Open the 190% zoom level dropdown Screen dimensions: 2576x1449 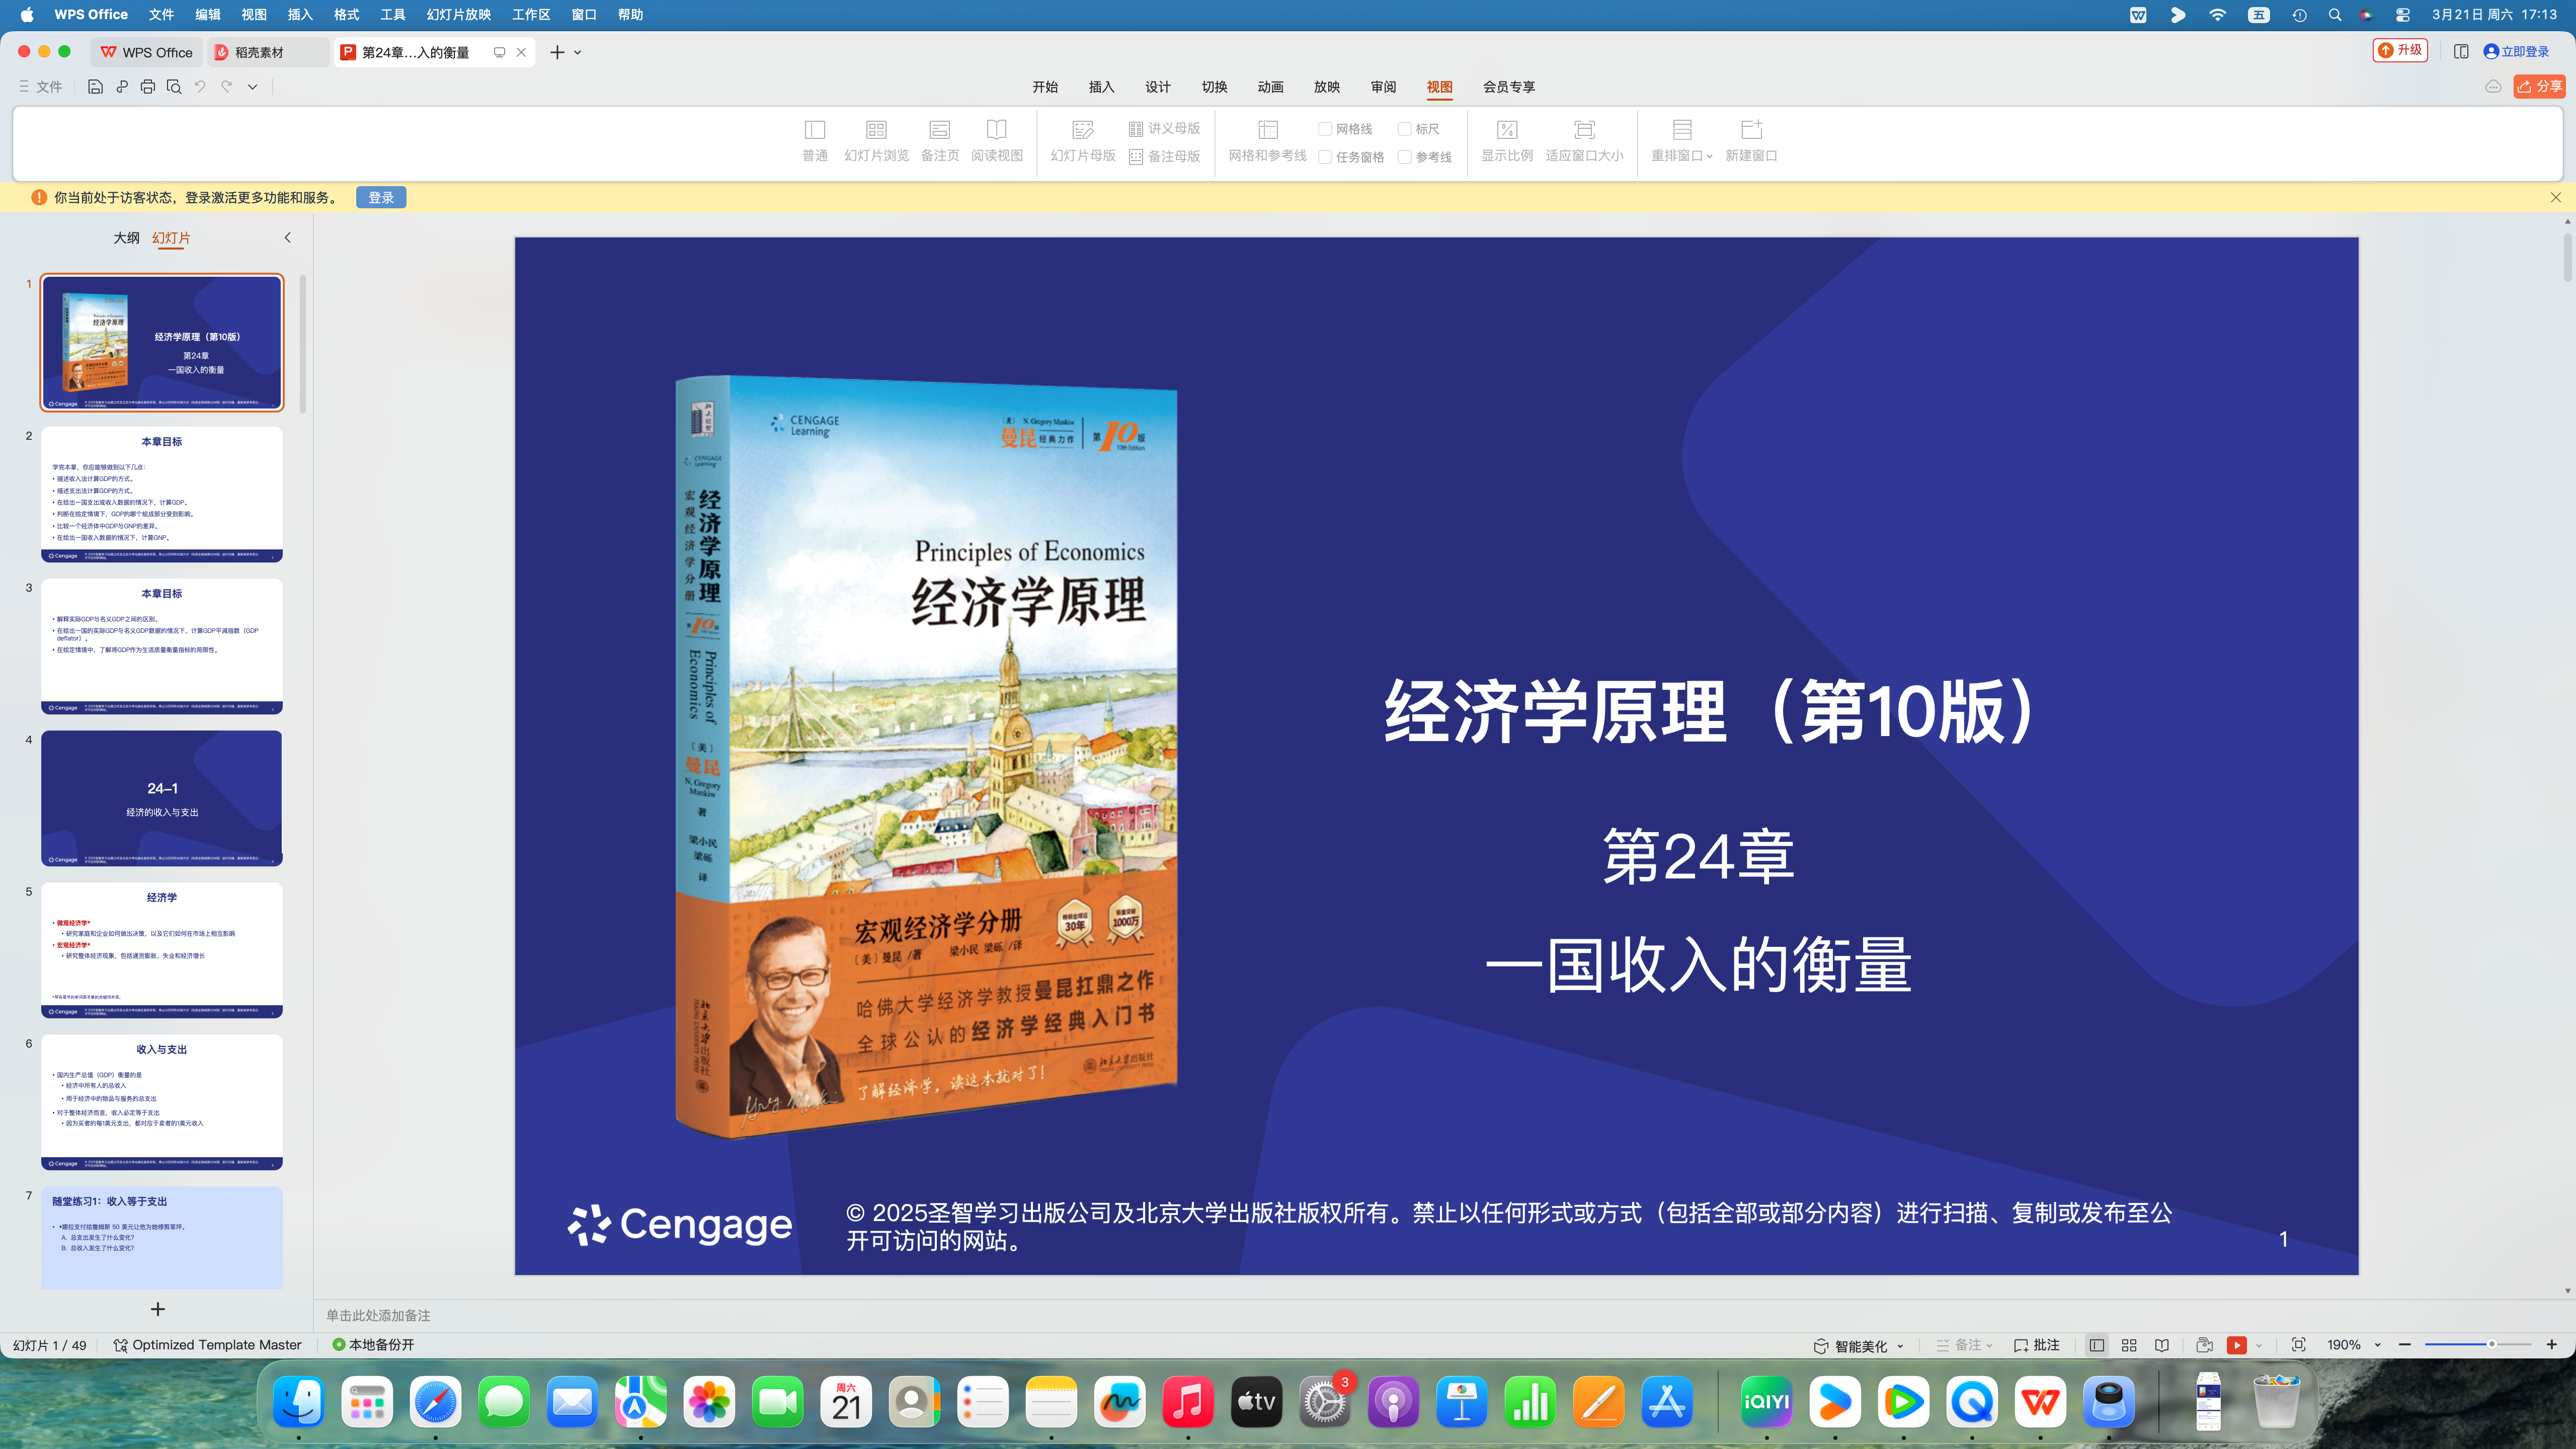click(x=2377, y=1345)
